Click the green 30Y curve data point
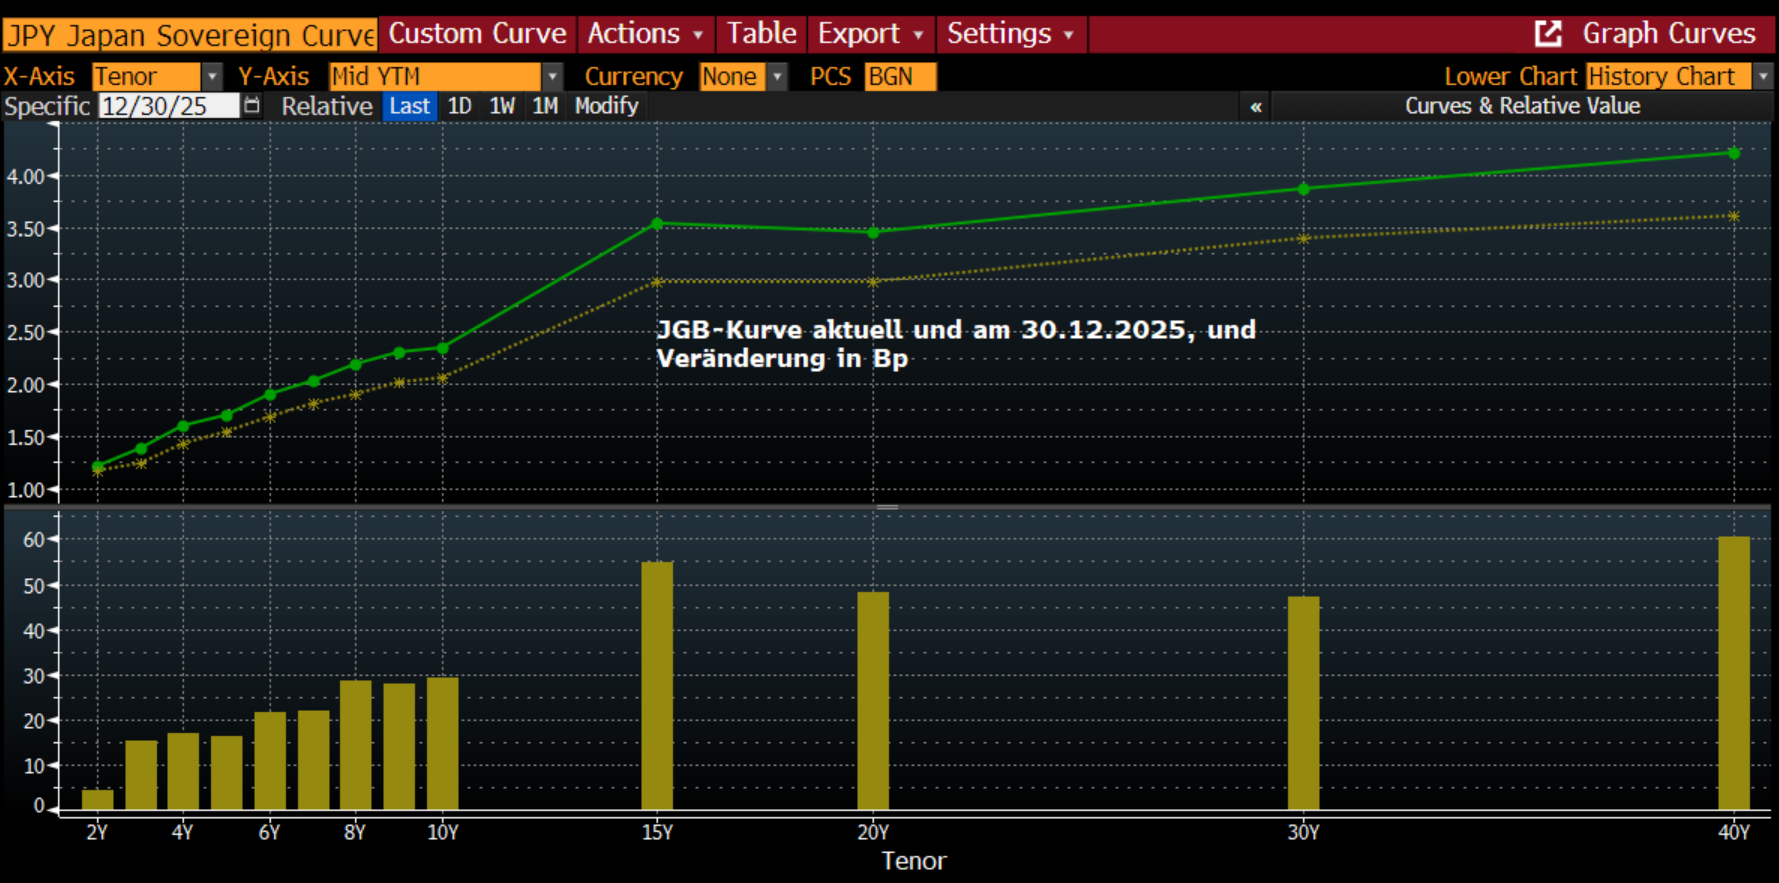The width and height of the screenshot is (1779, 883). pyautogui.click(x=1303, y=189)
